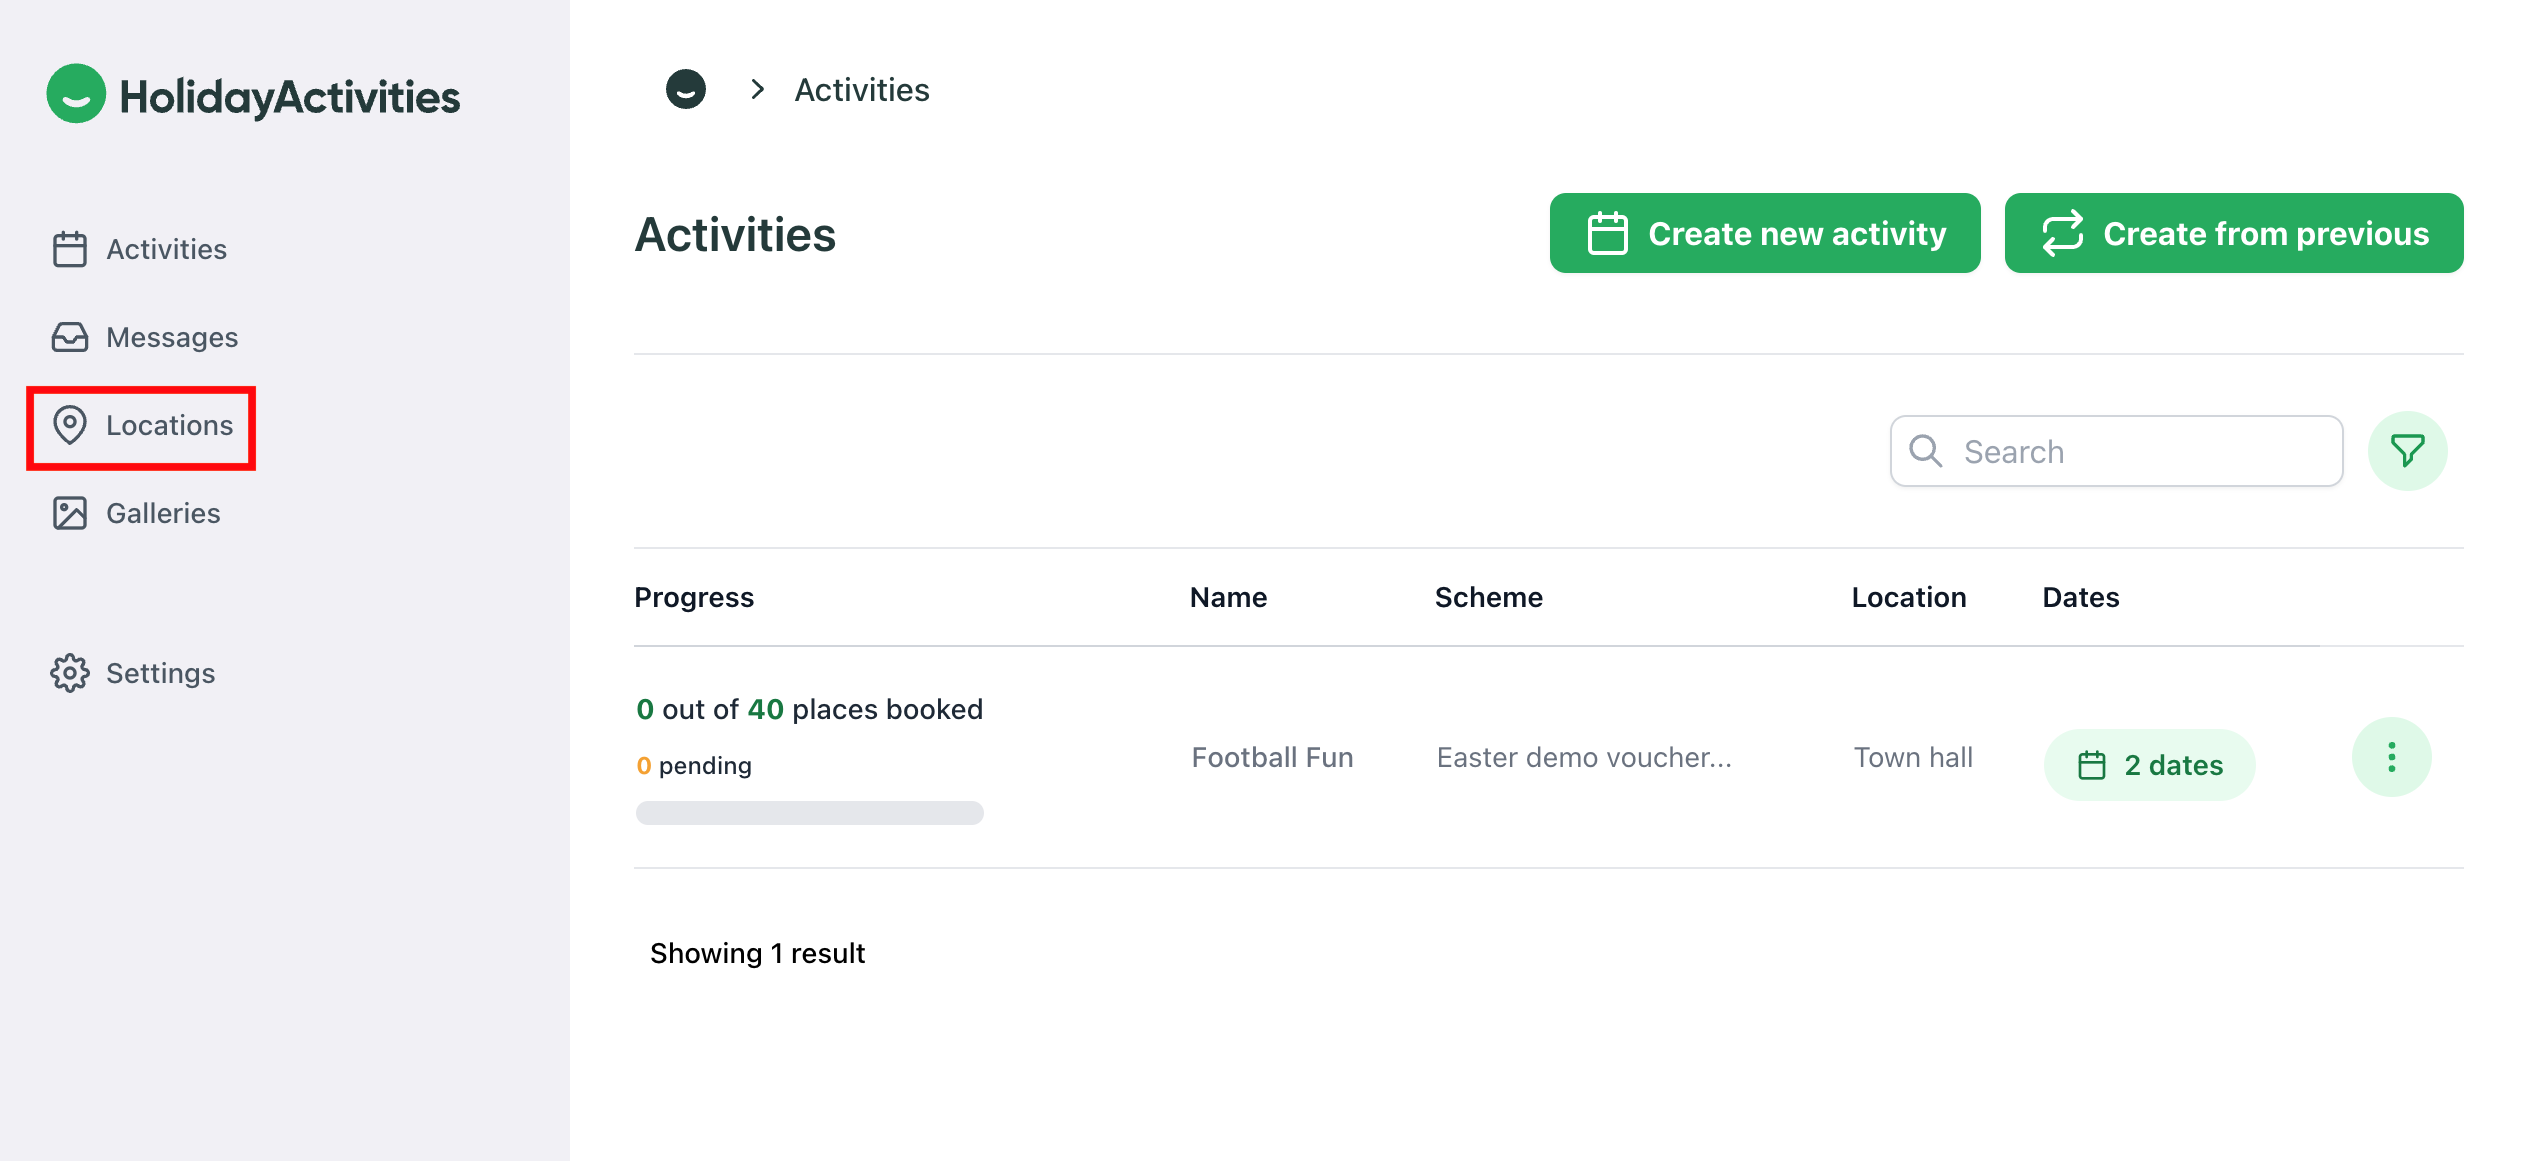Open Messages in the sidebar
Screen dimensions: 2522x1161
[172, 337]
